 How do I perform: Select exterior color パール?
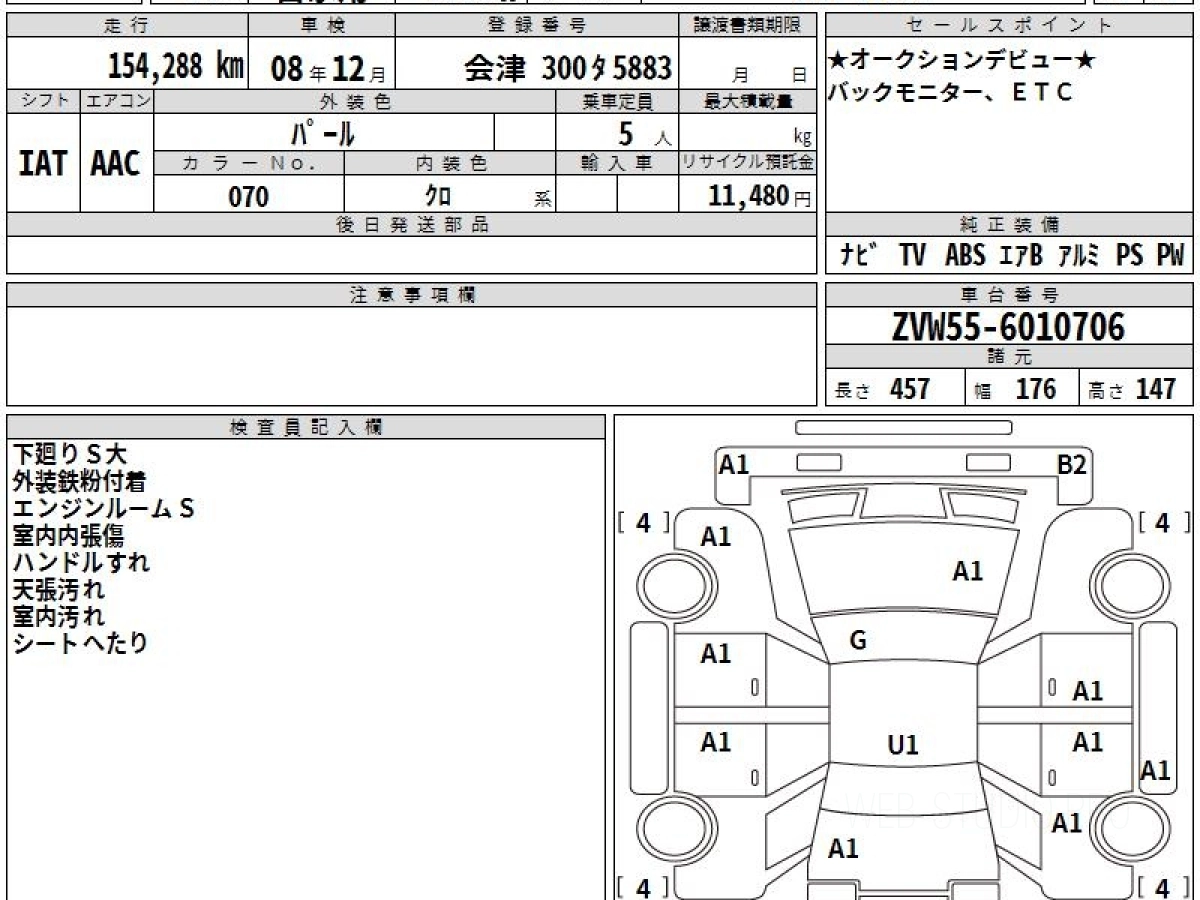click(x=323, y=132)
